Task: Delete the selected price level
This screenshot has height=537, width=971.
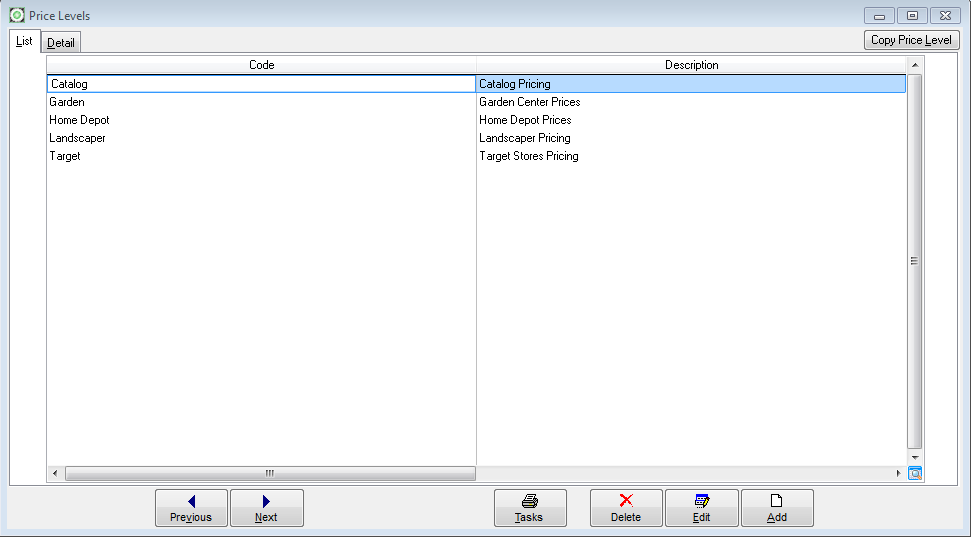Action: [626, 508]
